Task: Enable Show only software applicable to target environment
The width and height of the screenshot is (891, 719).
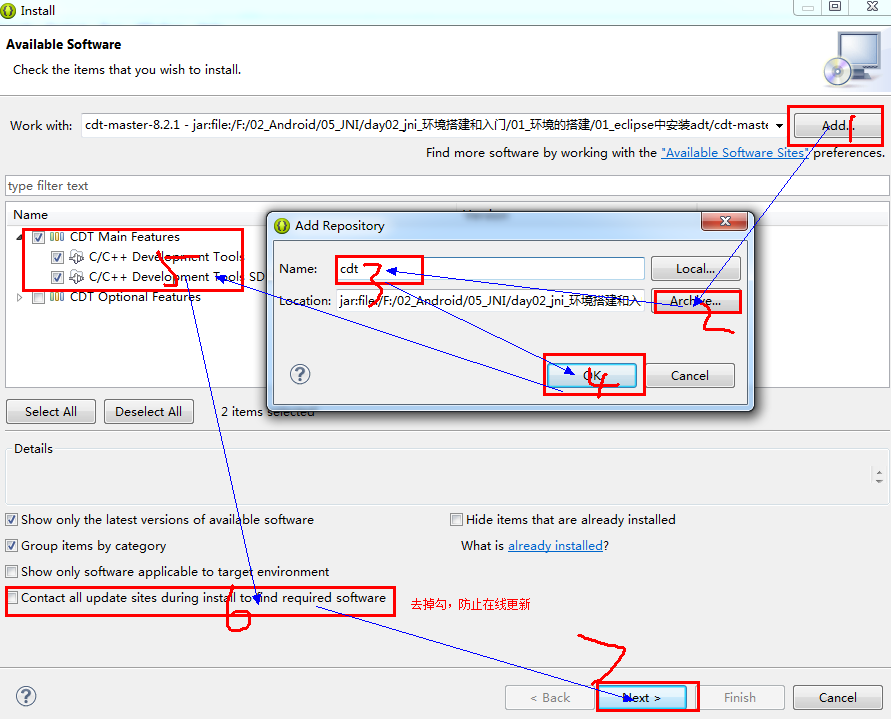Action: pyautogui.click(x=11, y=571)
